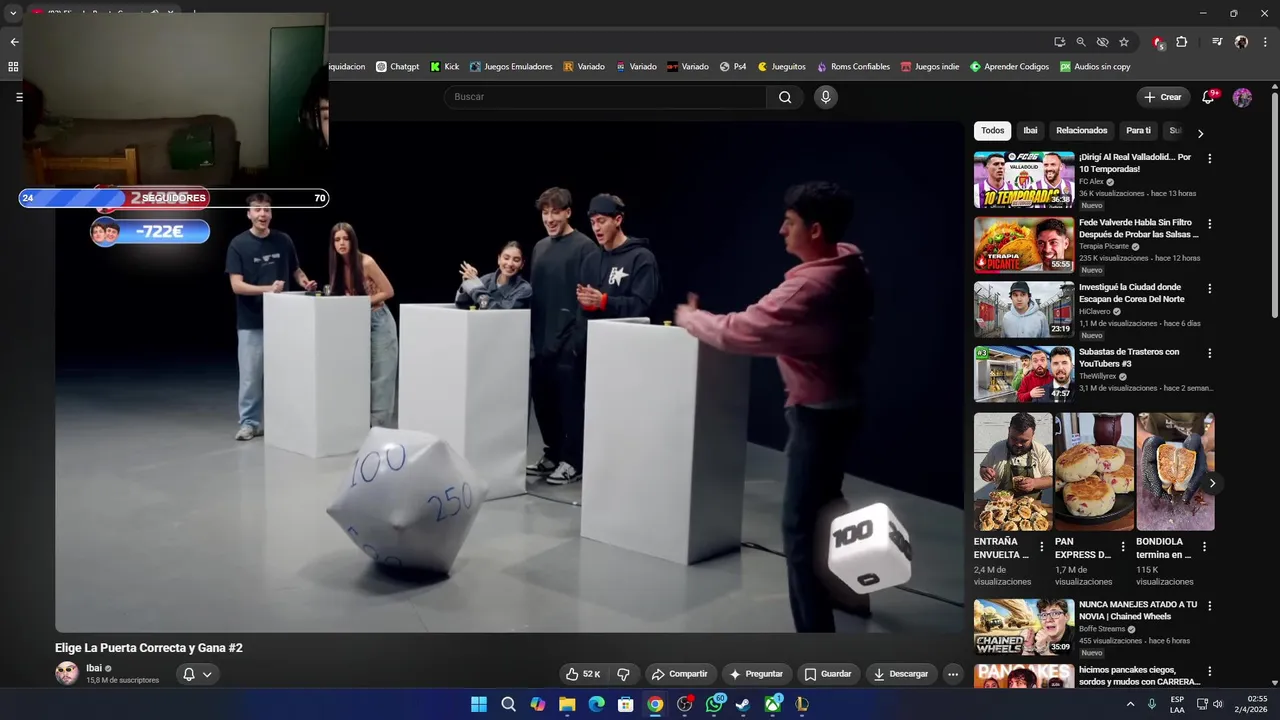
Task: Click the Ibai channel avatar
Action: tap(67, 673)
